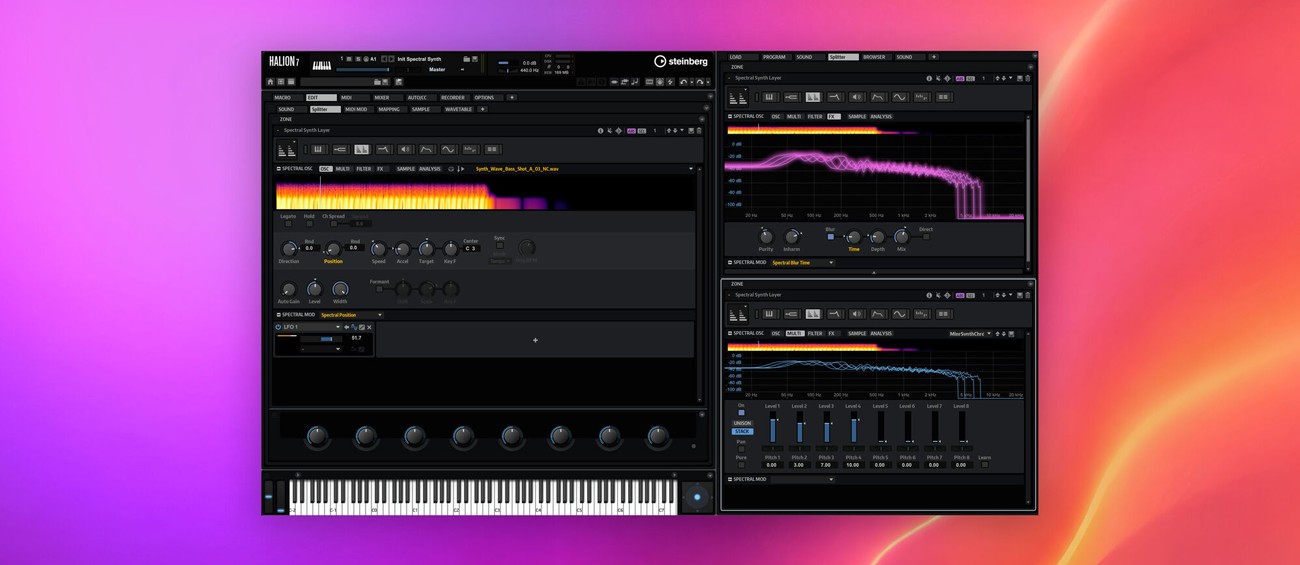The height and width of the screenshot is (565, 1300).
Task: Open the LFO section icon in left layer toolbar
Action: 448,149
